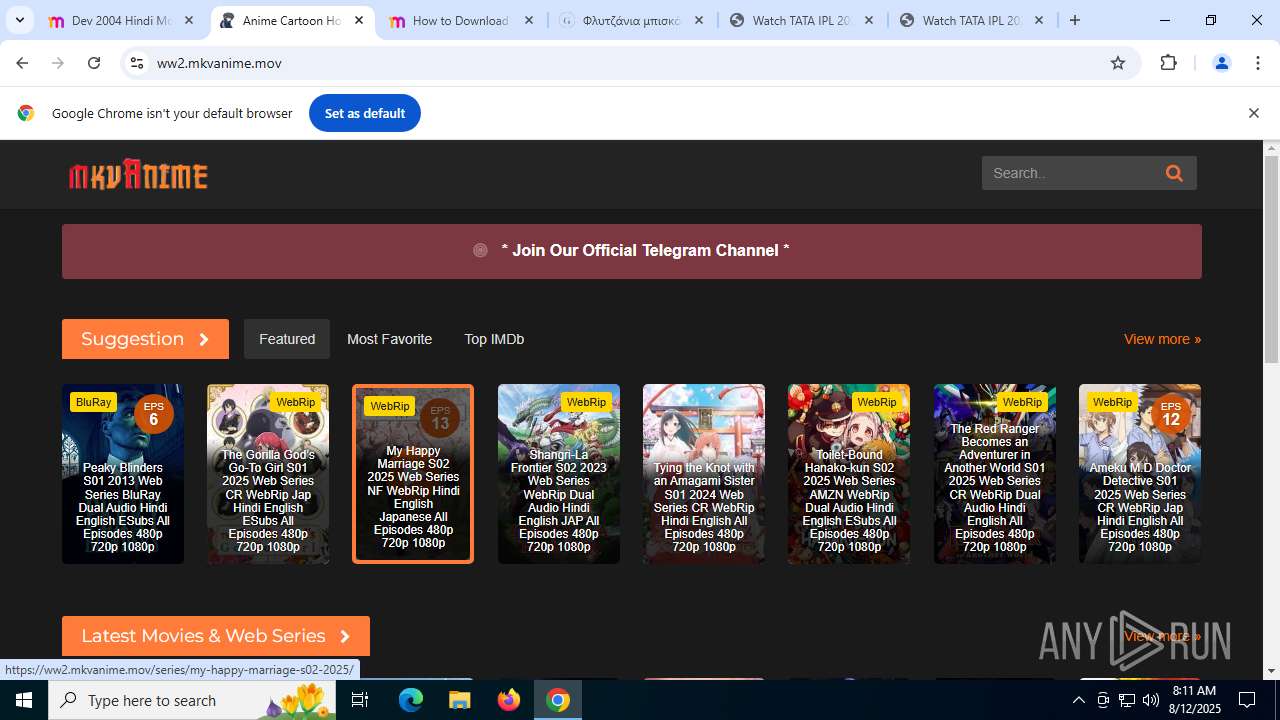Open network icon in system tray

pyautogui.click(x=1127, y=700)
